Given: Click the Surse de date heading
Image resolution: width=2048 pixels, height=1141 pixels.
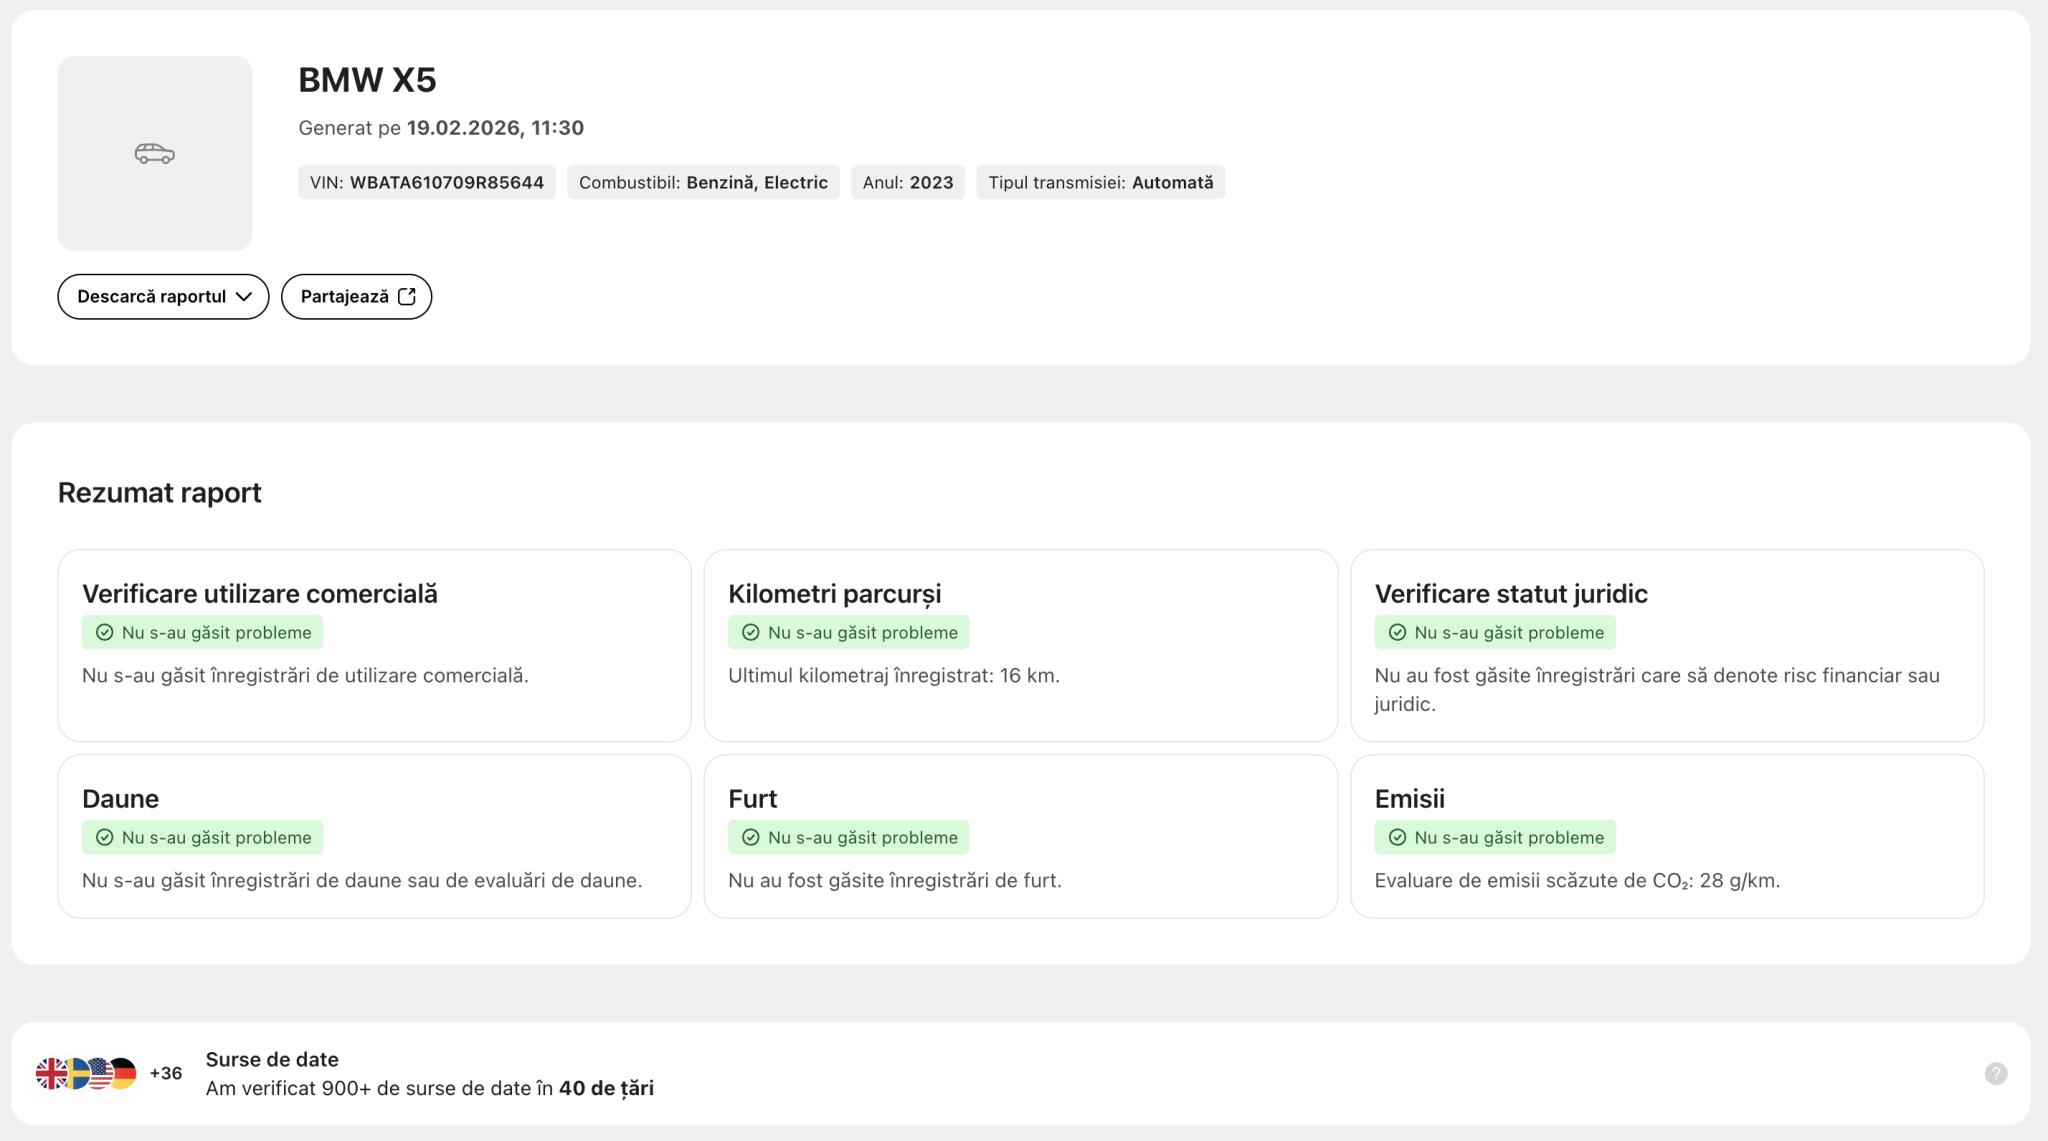Looking at the screenshot, I should tap(272, 1059).
